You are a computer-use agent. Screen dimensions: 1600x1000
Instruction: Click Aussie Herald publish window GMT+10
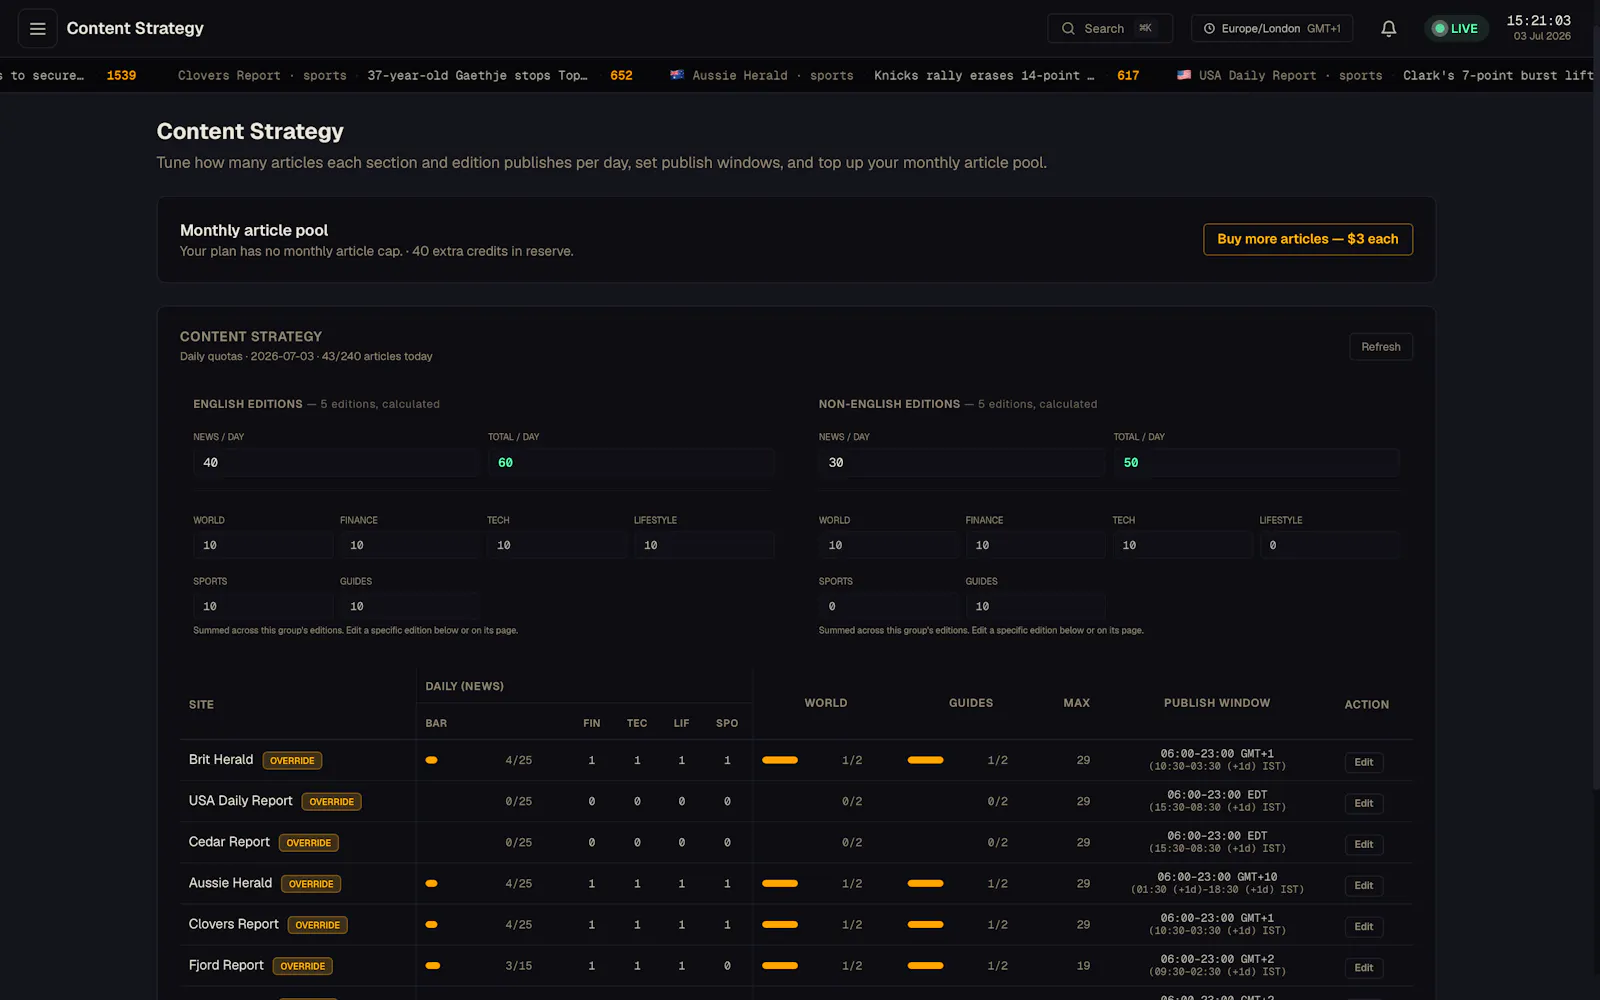point(1217,877)
